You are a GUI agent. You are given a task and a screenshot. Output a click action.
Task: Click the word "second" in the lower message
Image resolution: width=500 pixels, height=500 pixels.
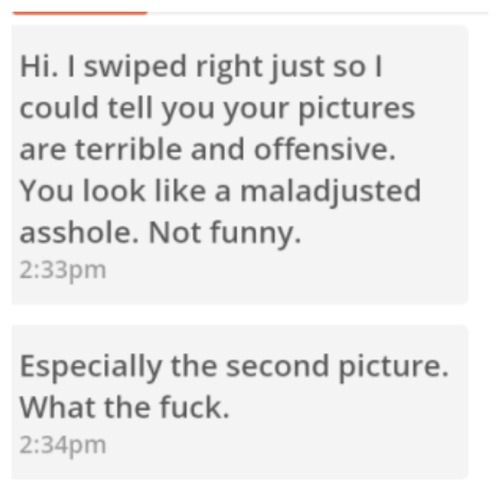[277, 366]
